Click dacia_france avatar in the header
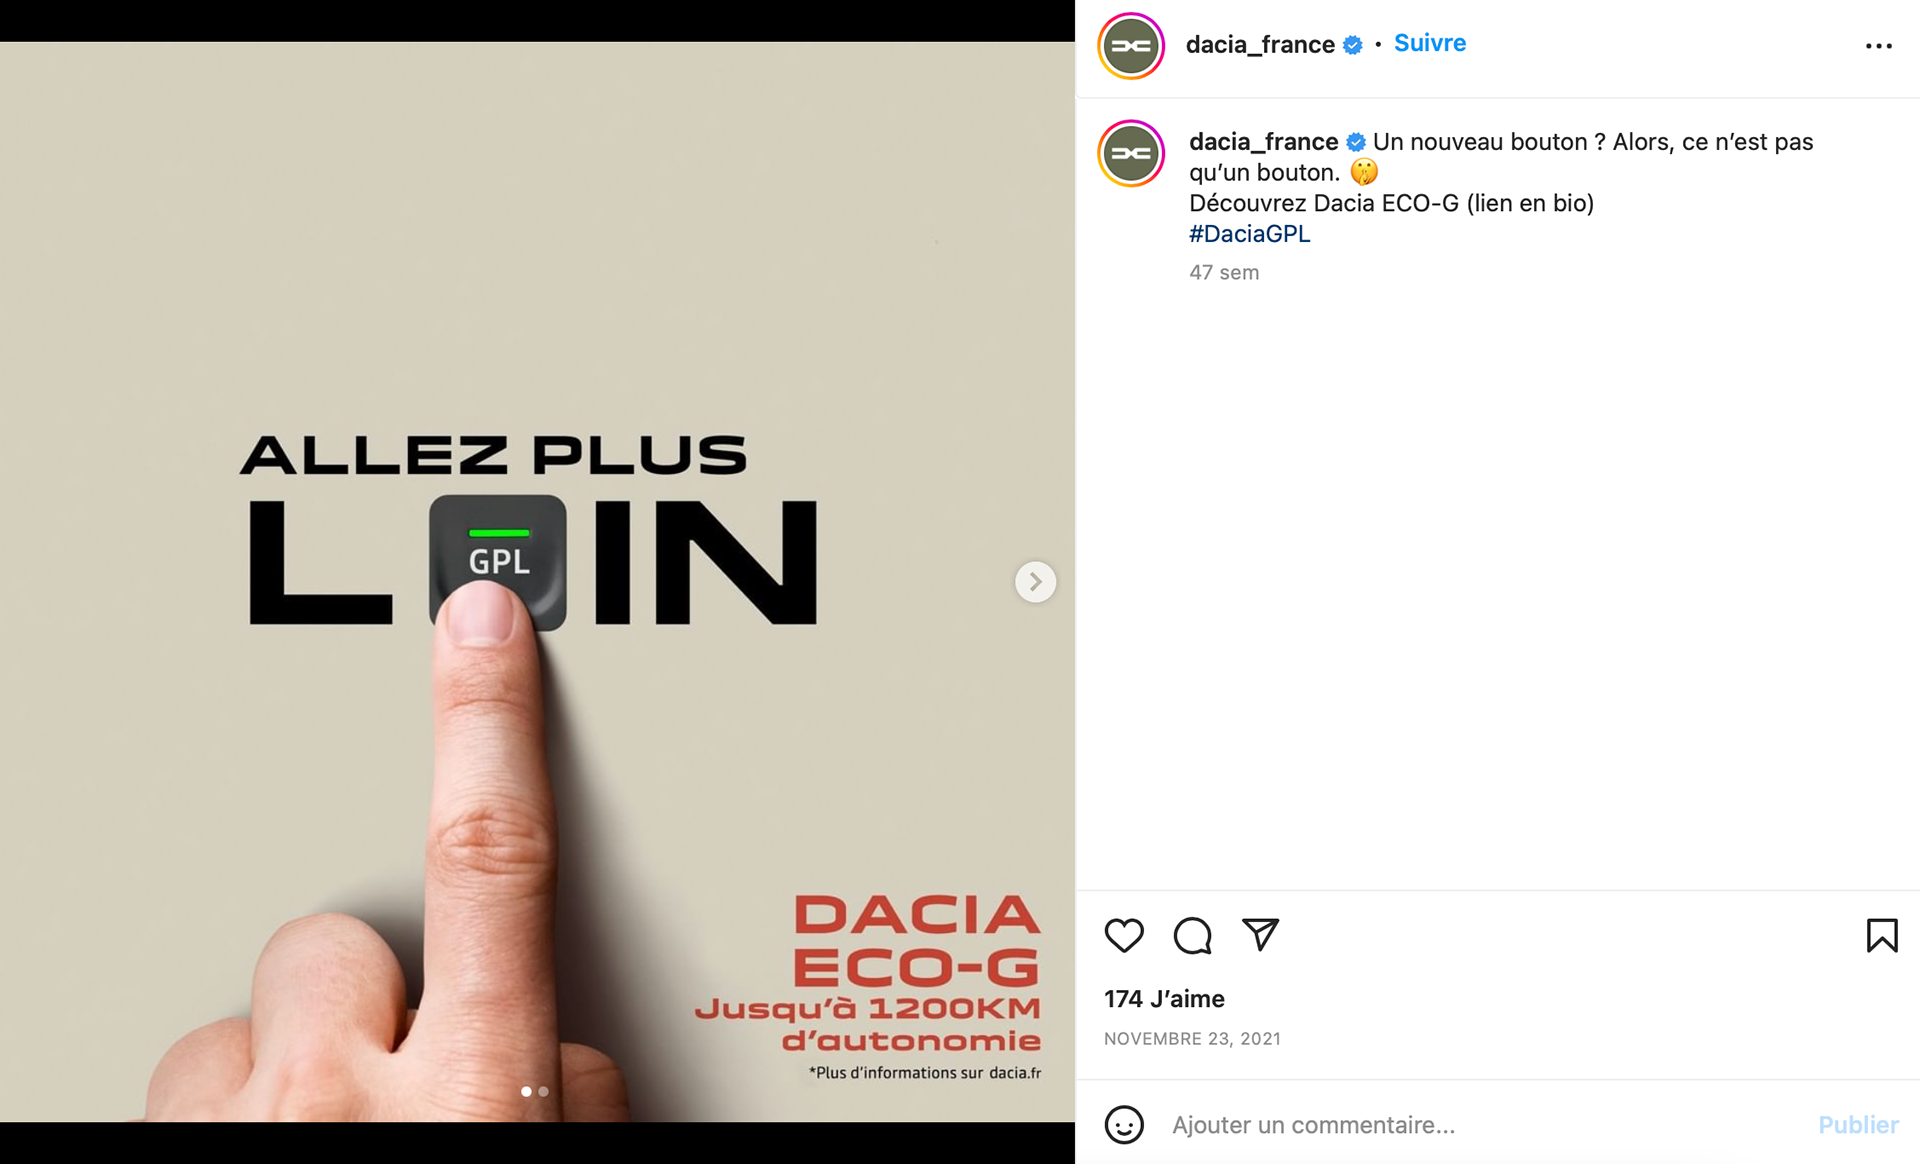The image size is (1920, 1164). 1131,46
